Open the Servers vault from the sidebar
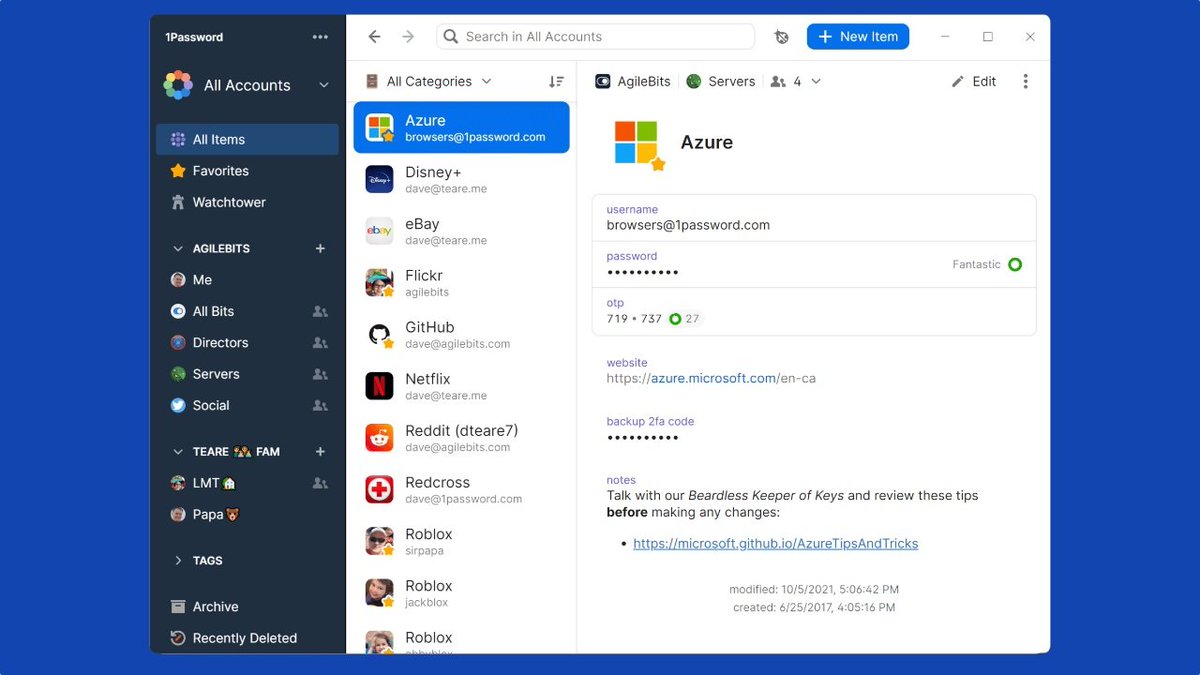 [214, 373]
